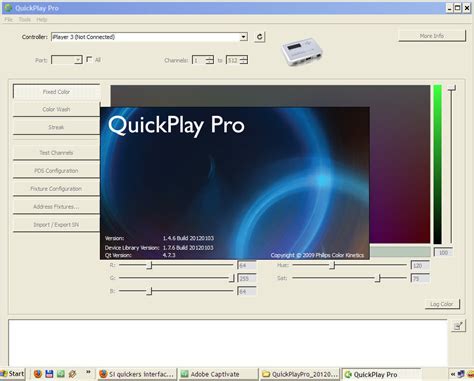Click the green brightness gradient bar
The image size is (474, 381).
tap(437, 164)
